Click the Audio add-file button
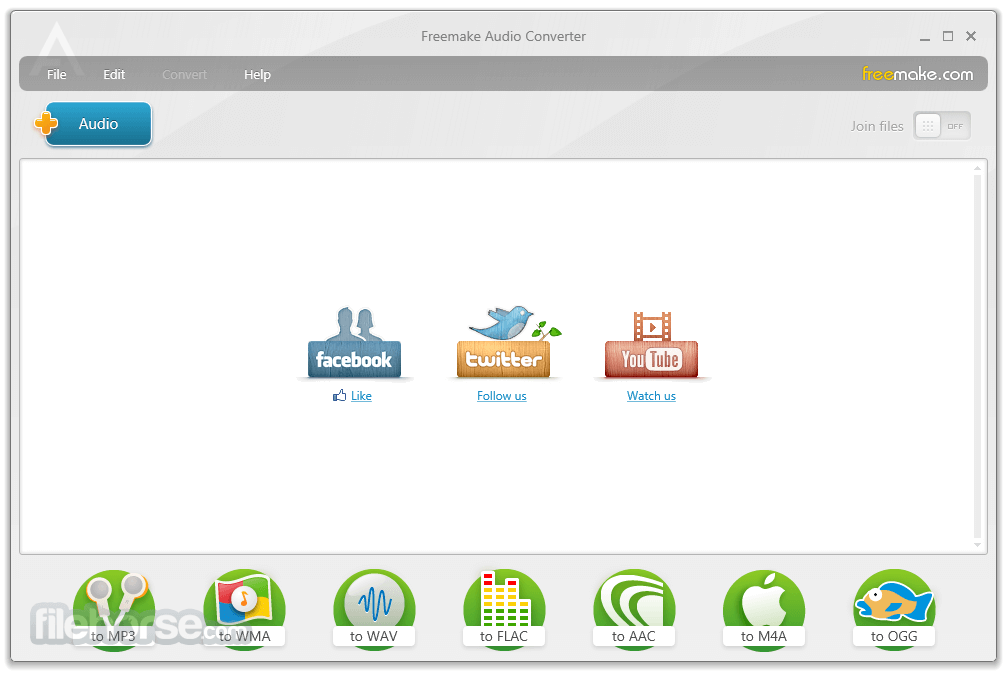1007x675 pixels. tap(98, 124)
